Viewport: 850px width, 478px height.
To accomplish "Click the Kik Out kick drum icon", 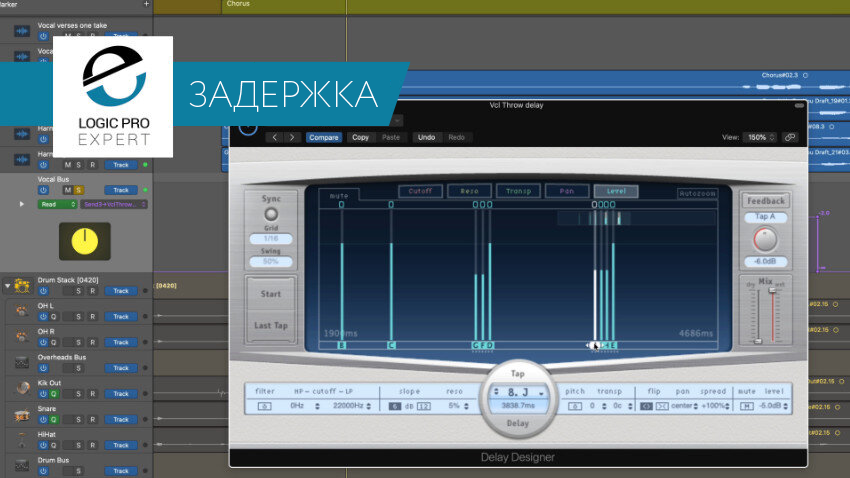I will 22,388.
